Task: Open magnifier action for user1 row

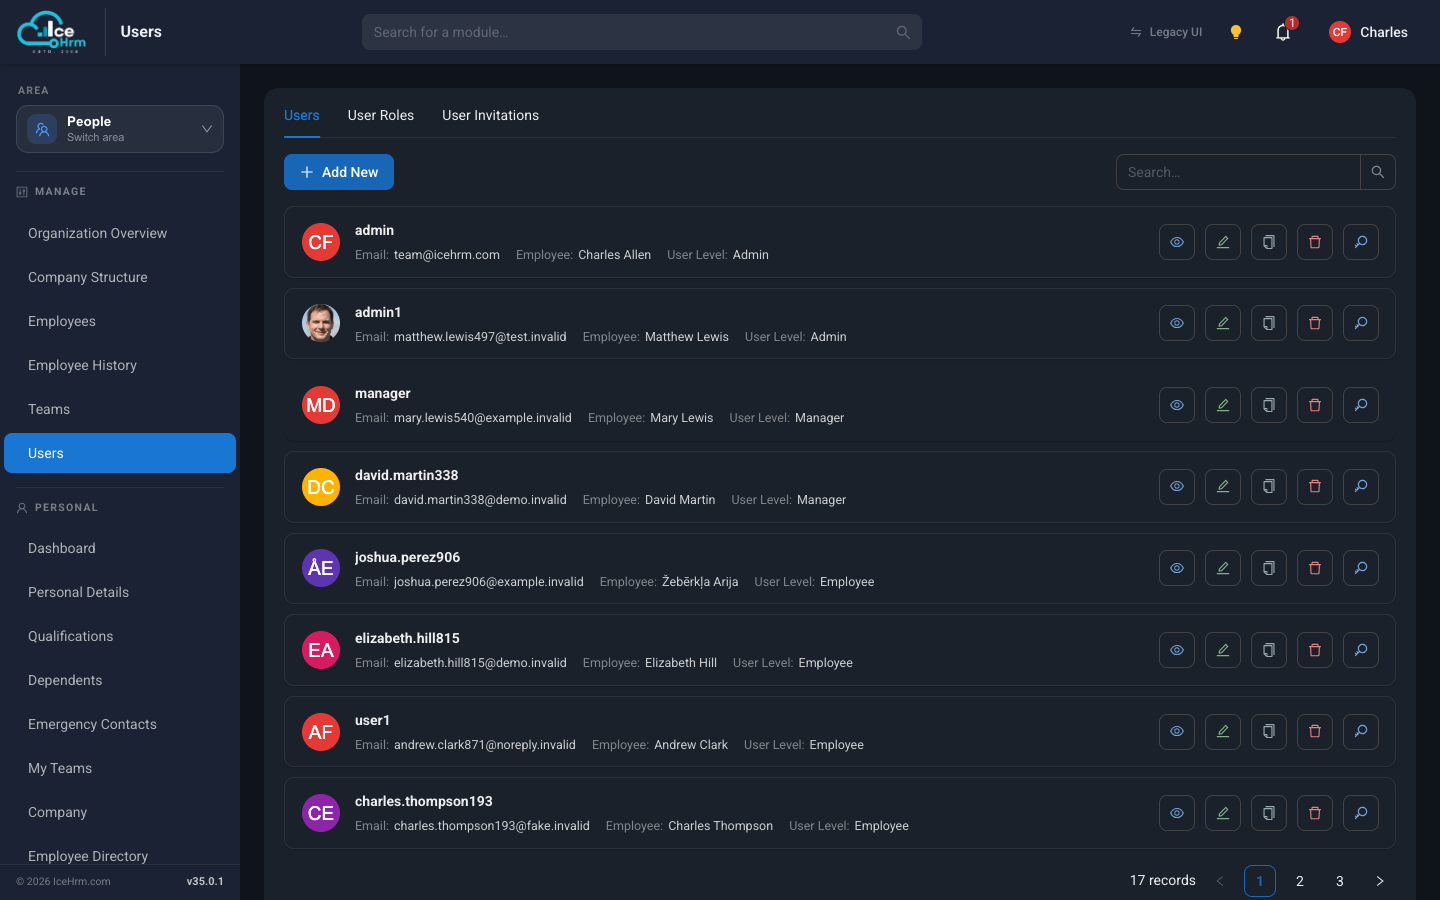Action: click(x=1361, y=731)
